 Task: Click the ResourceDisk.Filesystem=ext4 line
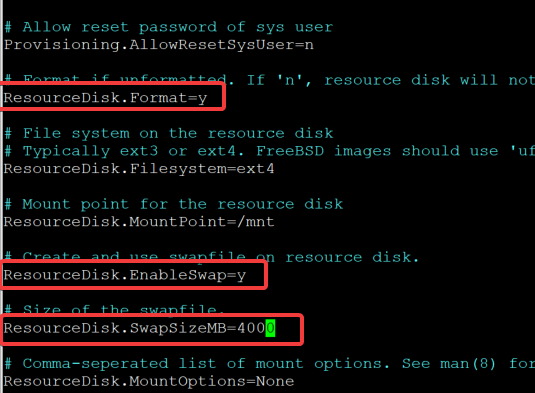click(x=139, y=169)
